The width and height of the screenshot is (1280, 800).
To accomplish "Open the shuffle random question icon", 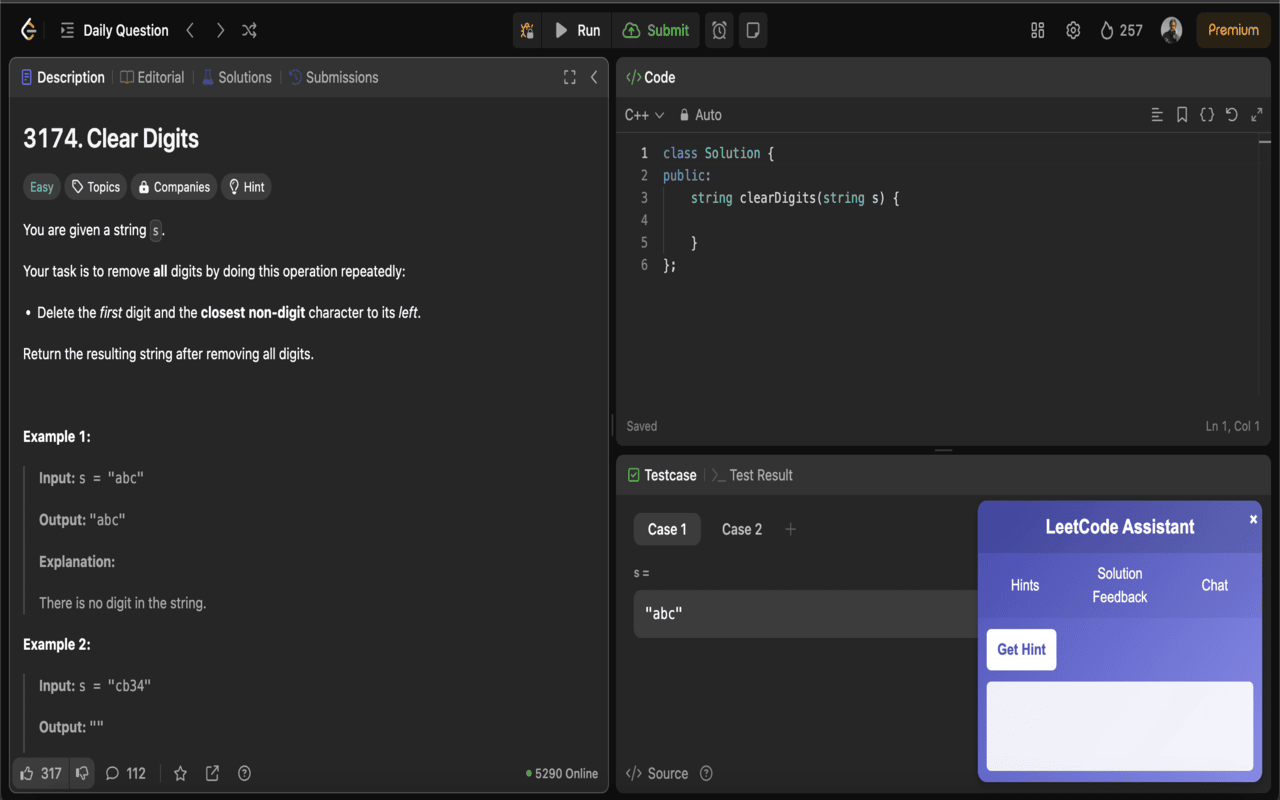I will point(249,30).
